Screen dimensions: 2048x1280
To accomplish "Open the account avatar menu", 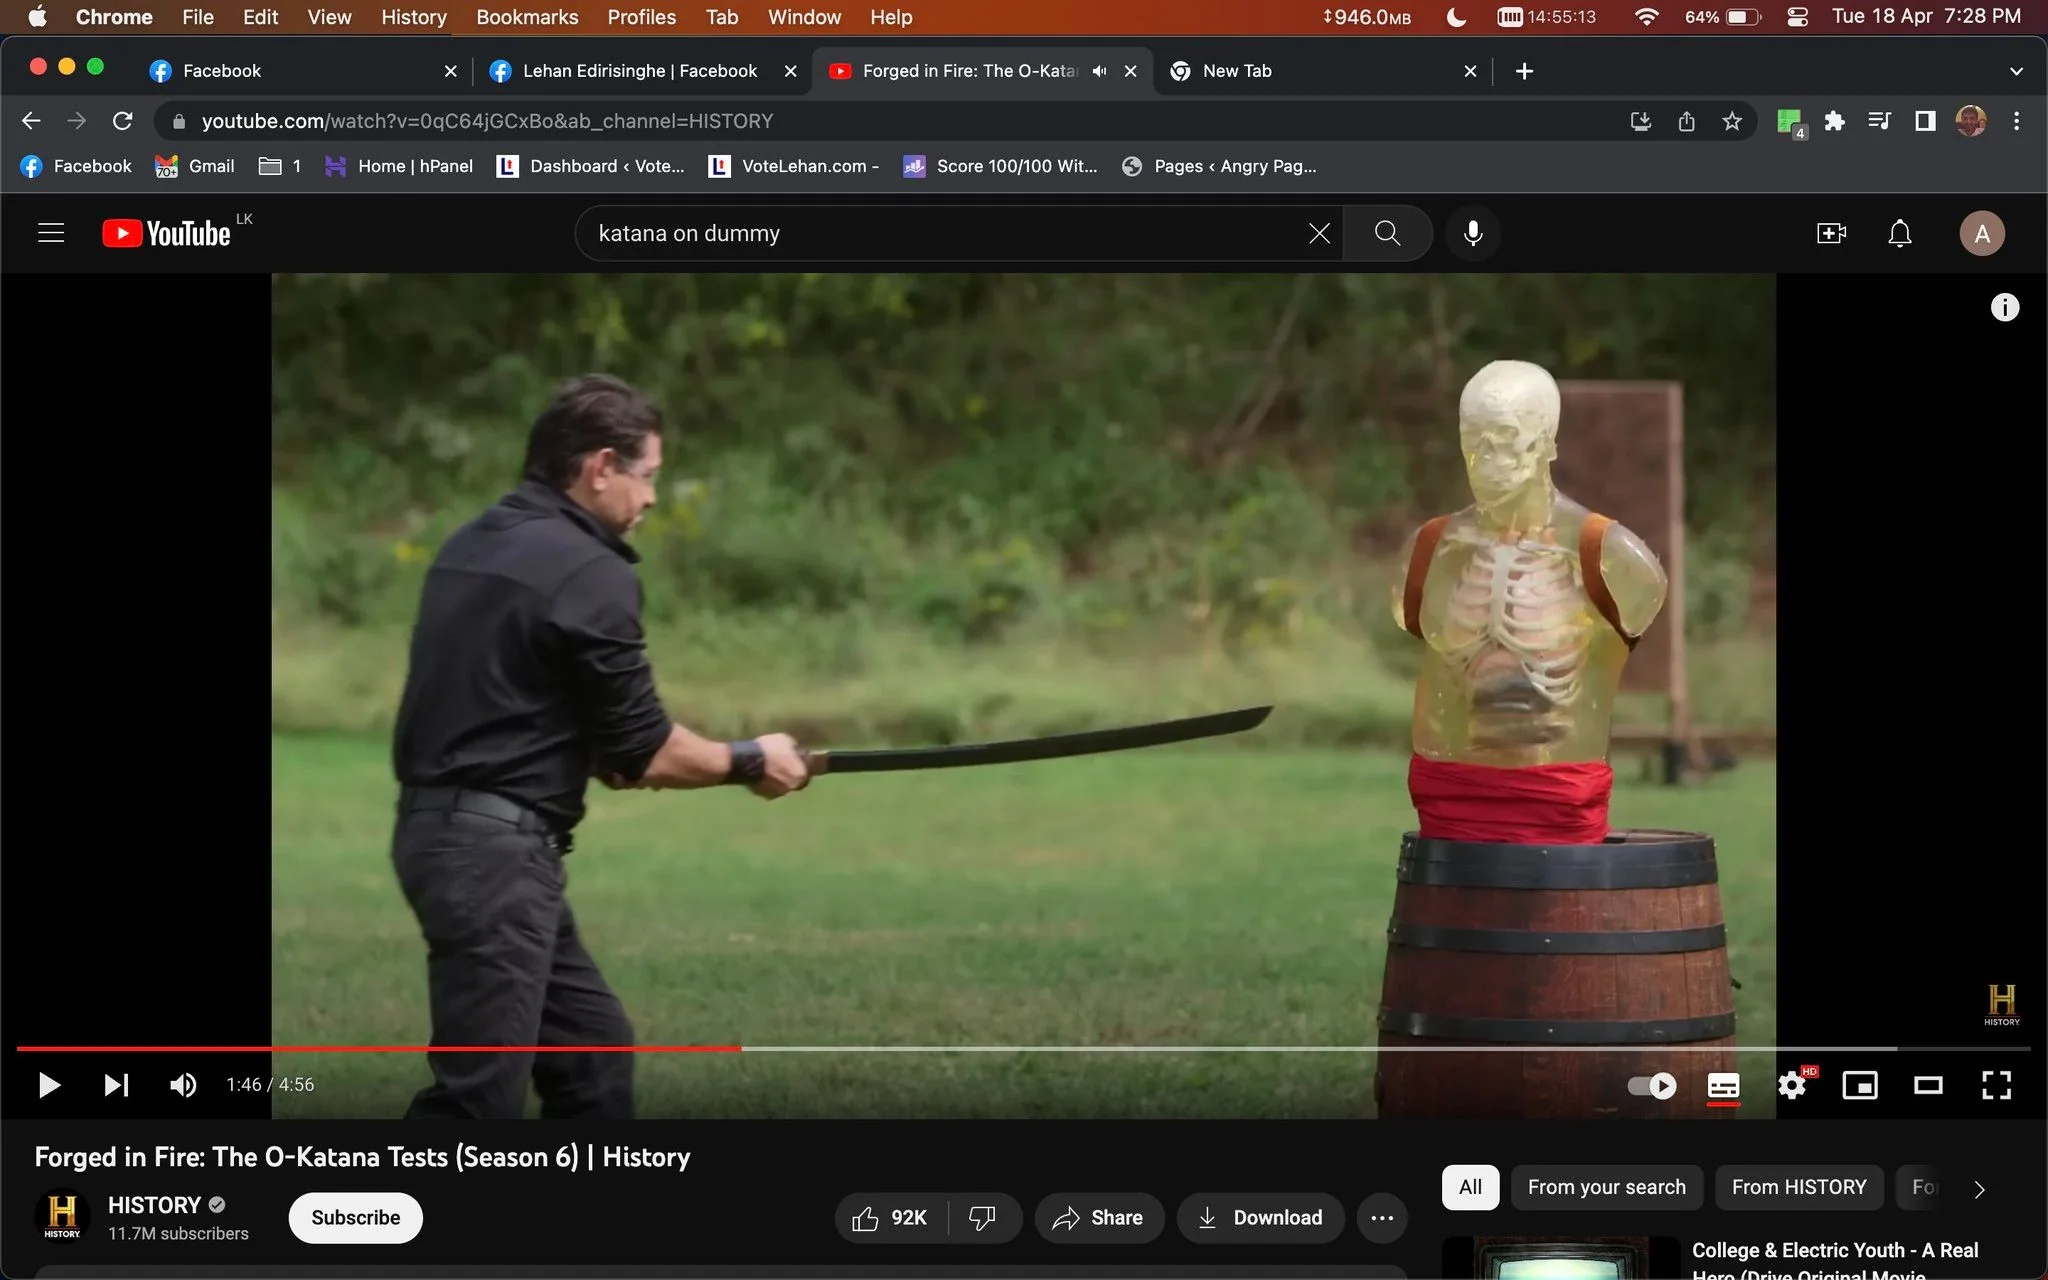I will tap(1981, 233).
